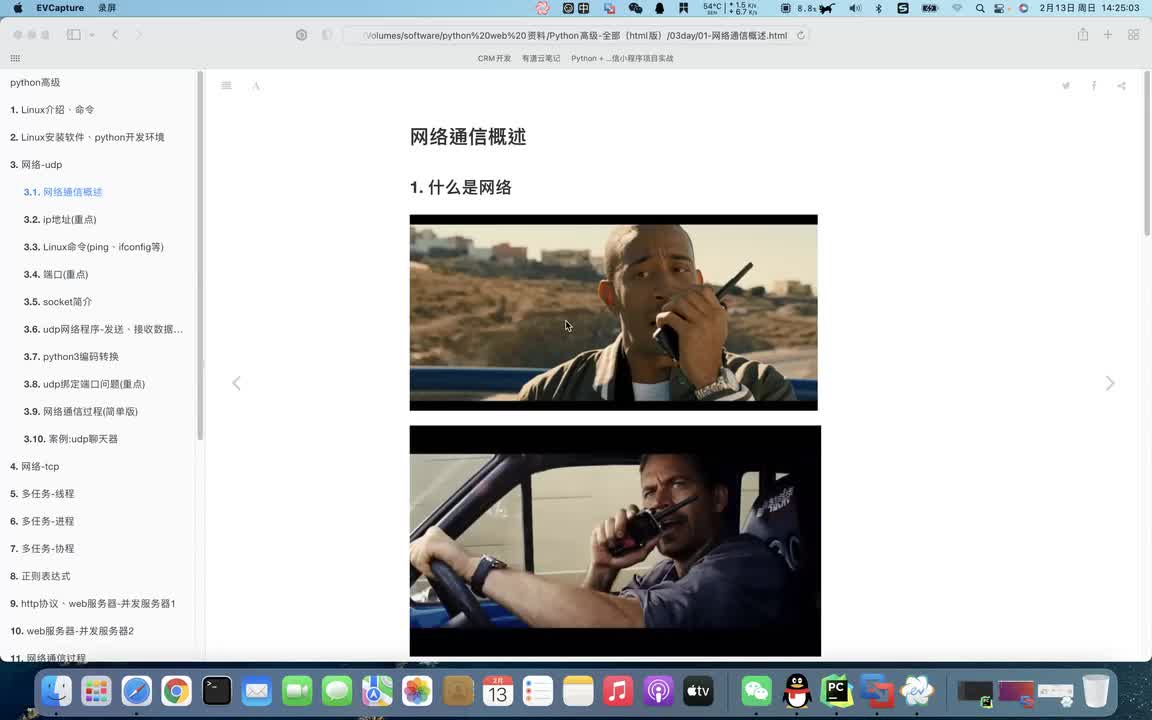Open section 3.7. python3编码转换
Viewport: 1152px width, 720px height.
[x=71, y=356]
